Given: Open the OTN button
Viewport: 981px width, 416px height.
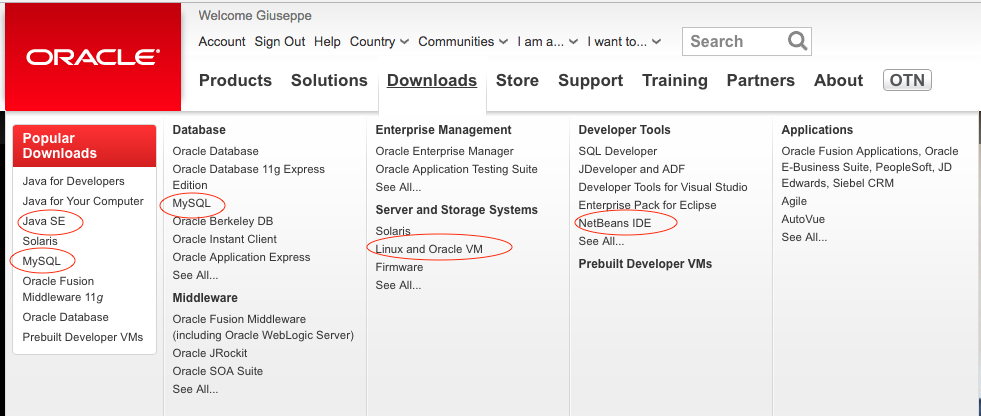Looking at the screenshot, I should [907, 80].
